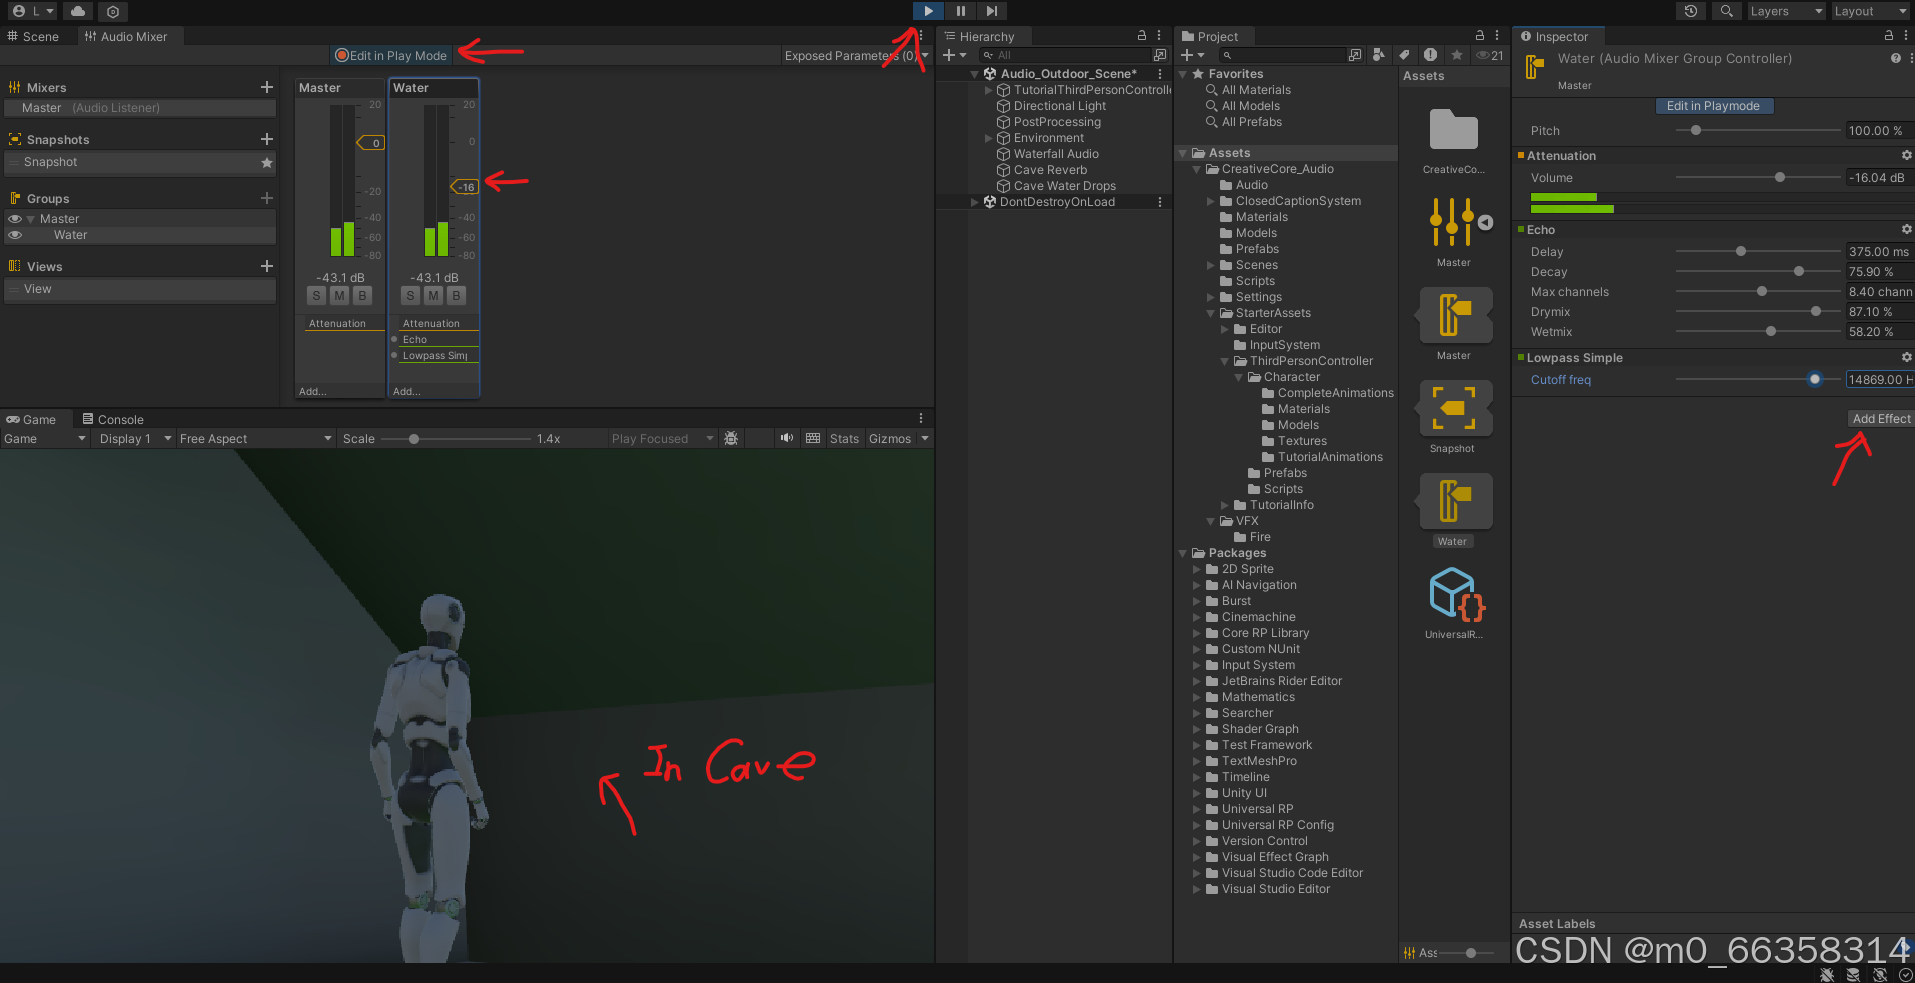This screenshot has width=1915, height=983.
Task: Click the global search magnifier icon
Action: pyautogui.click(x=1726, y=11)
